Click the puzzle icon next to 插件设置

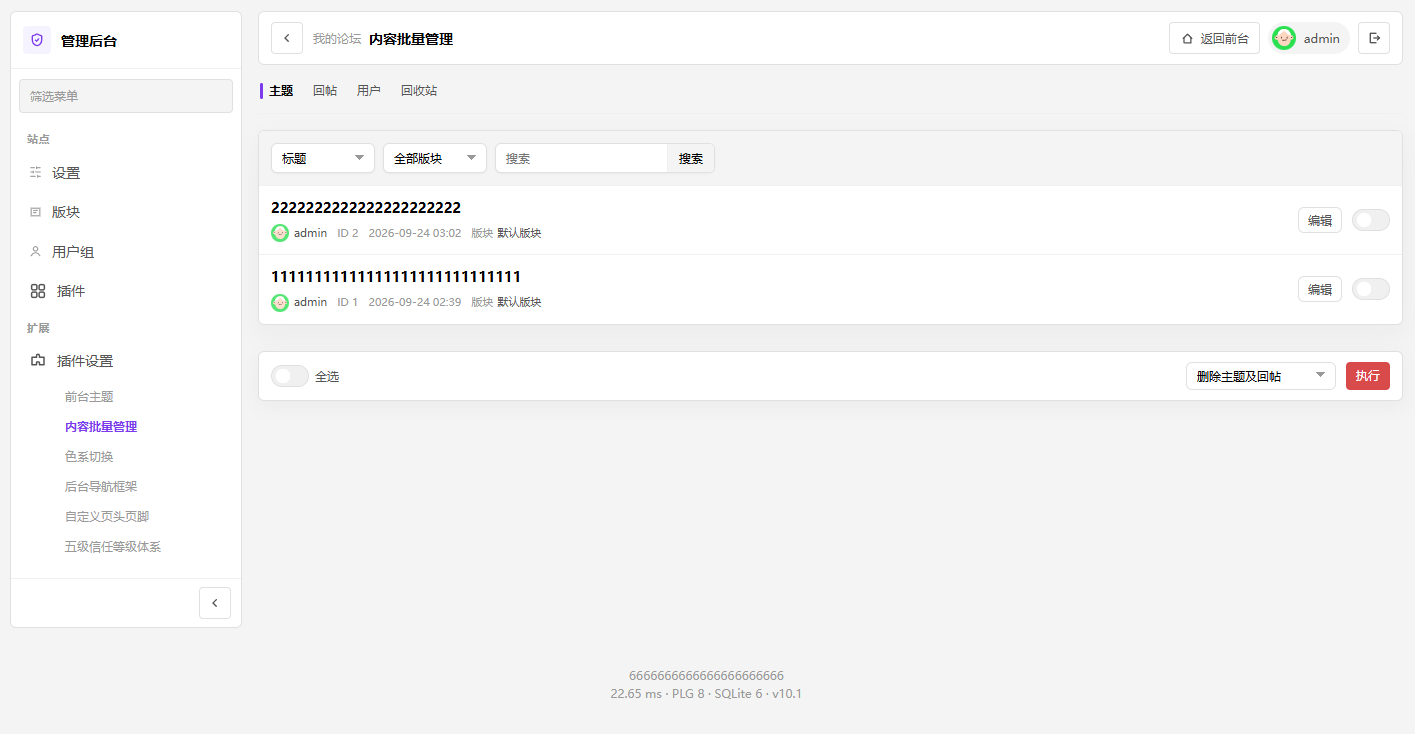pos(38,361)
